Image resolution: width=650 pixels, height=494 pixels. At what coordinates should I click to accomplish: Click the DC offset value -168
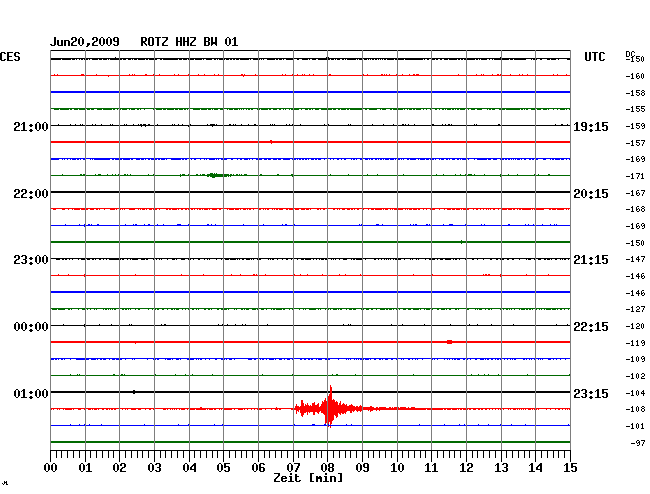635,209
